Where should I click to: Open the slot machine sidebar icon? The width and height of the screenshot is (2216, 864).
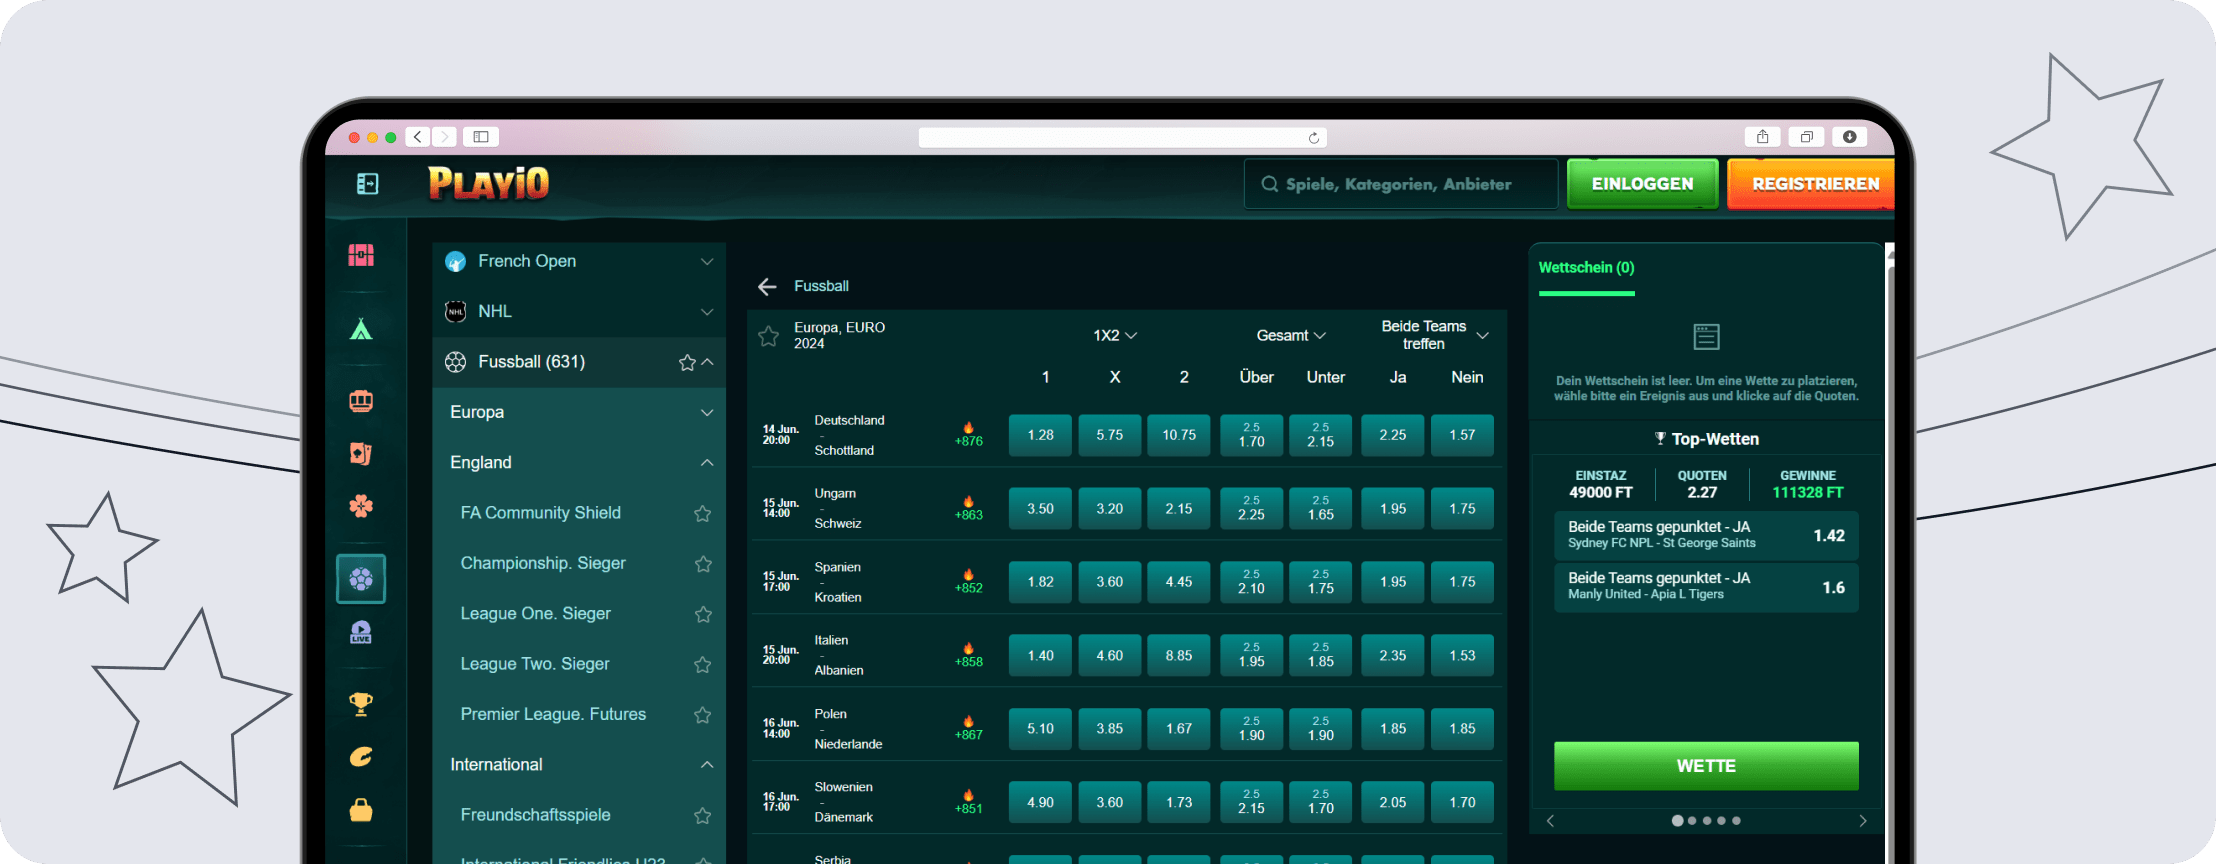(x=361, y=401)
